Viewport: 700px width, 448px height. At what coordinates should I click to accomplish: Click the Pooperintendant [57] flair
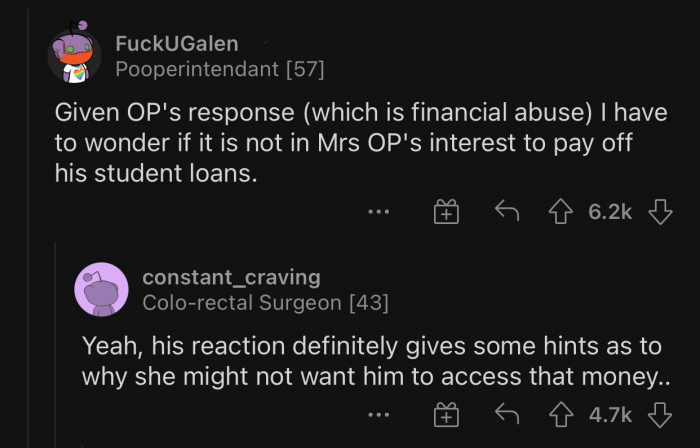click(220, 69)
